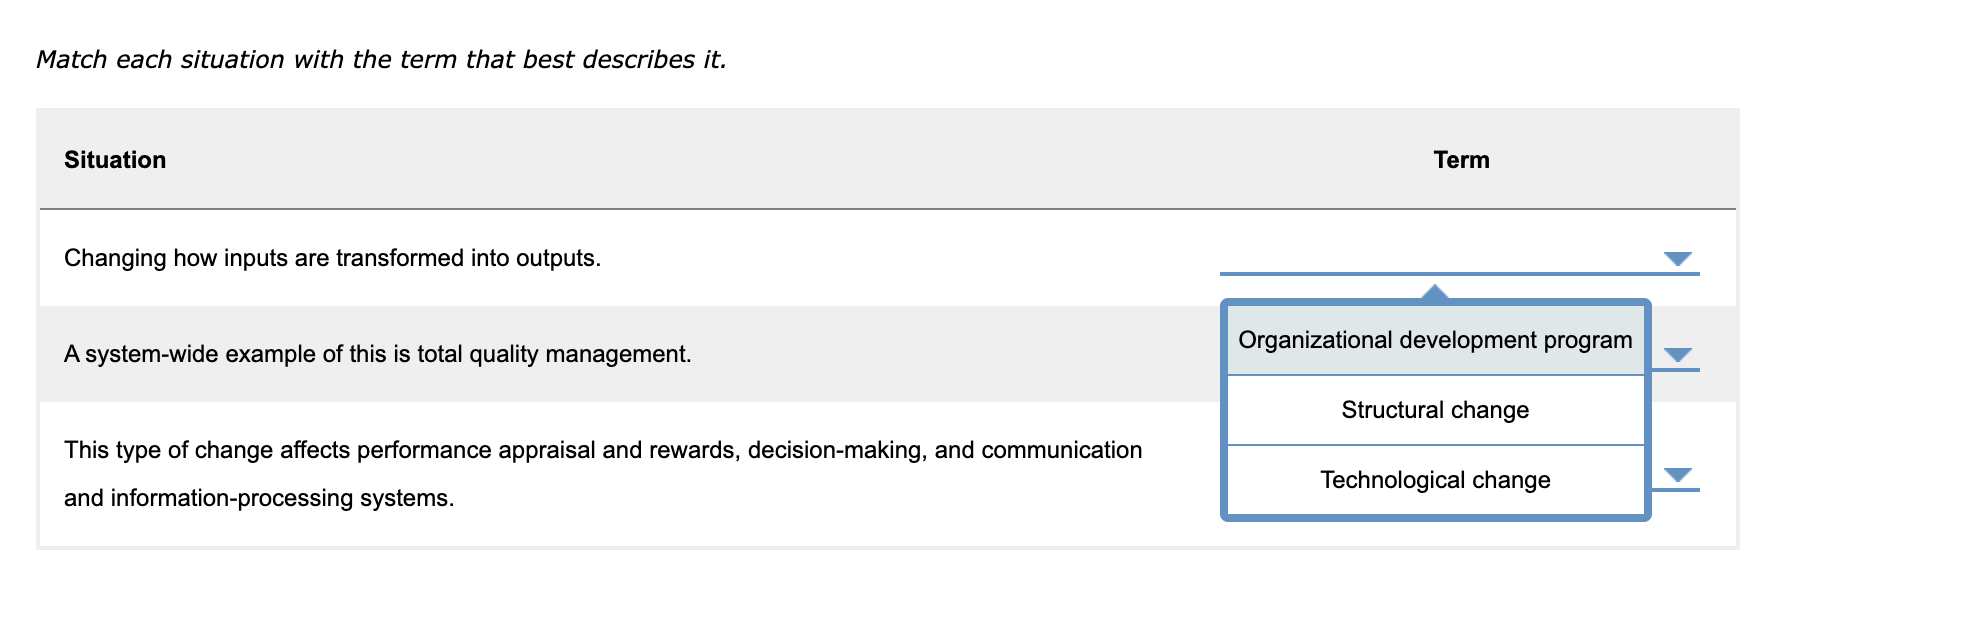The width and height of the screenshot is (1972, 622).
Task: Click the highlighted 'Organizational development program' entry
Action: click(1434, 340)
